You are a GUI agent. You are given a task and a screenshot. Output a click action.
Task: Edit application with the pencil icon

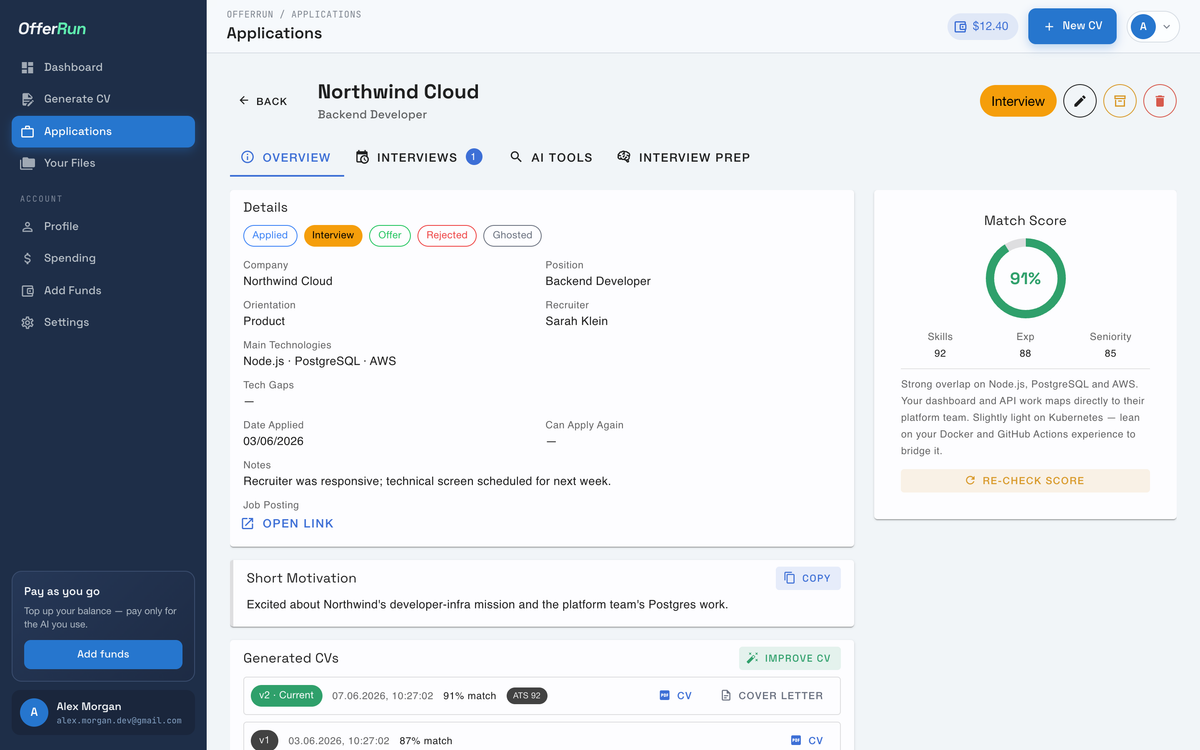(x=1080, y=101)
